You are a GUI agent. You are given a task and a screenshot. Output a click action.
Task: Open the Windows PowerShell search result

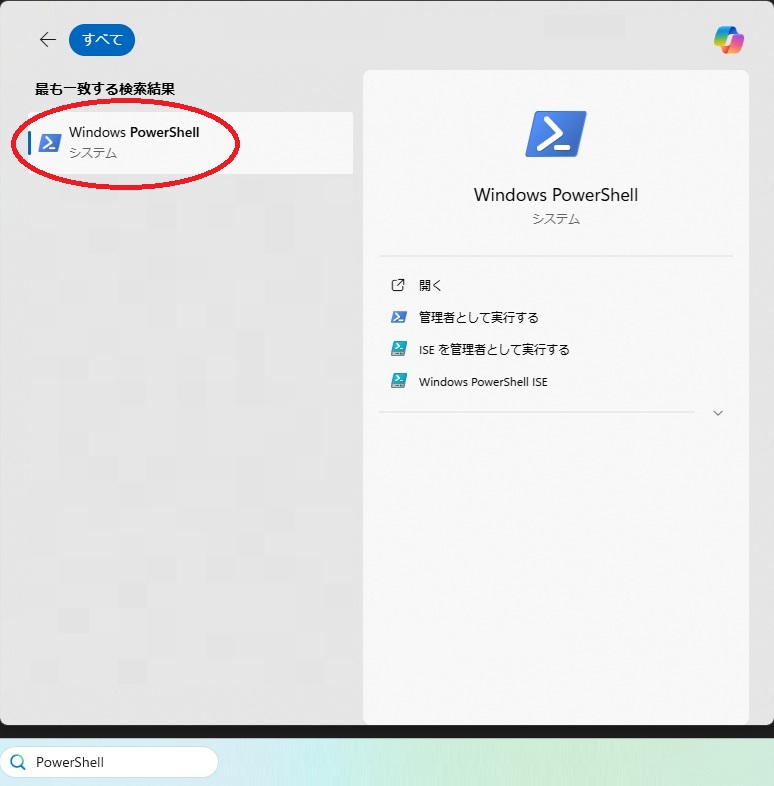coord(190,143)
